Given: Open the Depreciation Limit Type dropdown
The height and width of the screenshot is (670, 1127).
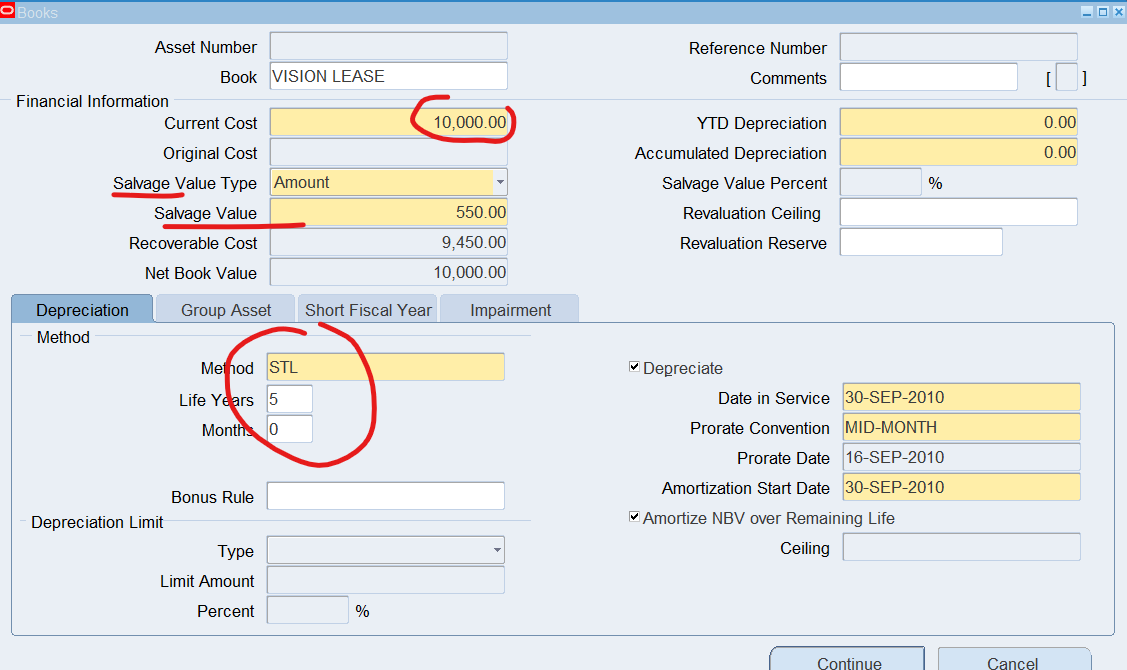Looking at the screenshot, I should coord(497,551).
